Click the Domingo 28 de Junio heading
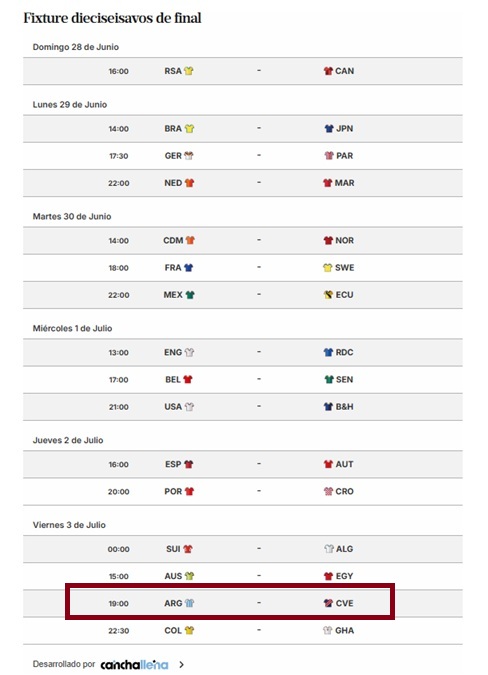The height and width of the screenshot is (675, 488). coord(76,47)
